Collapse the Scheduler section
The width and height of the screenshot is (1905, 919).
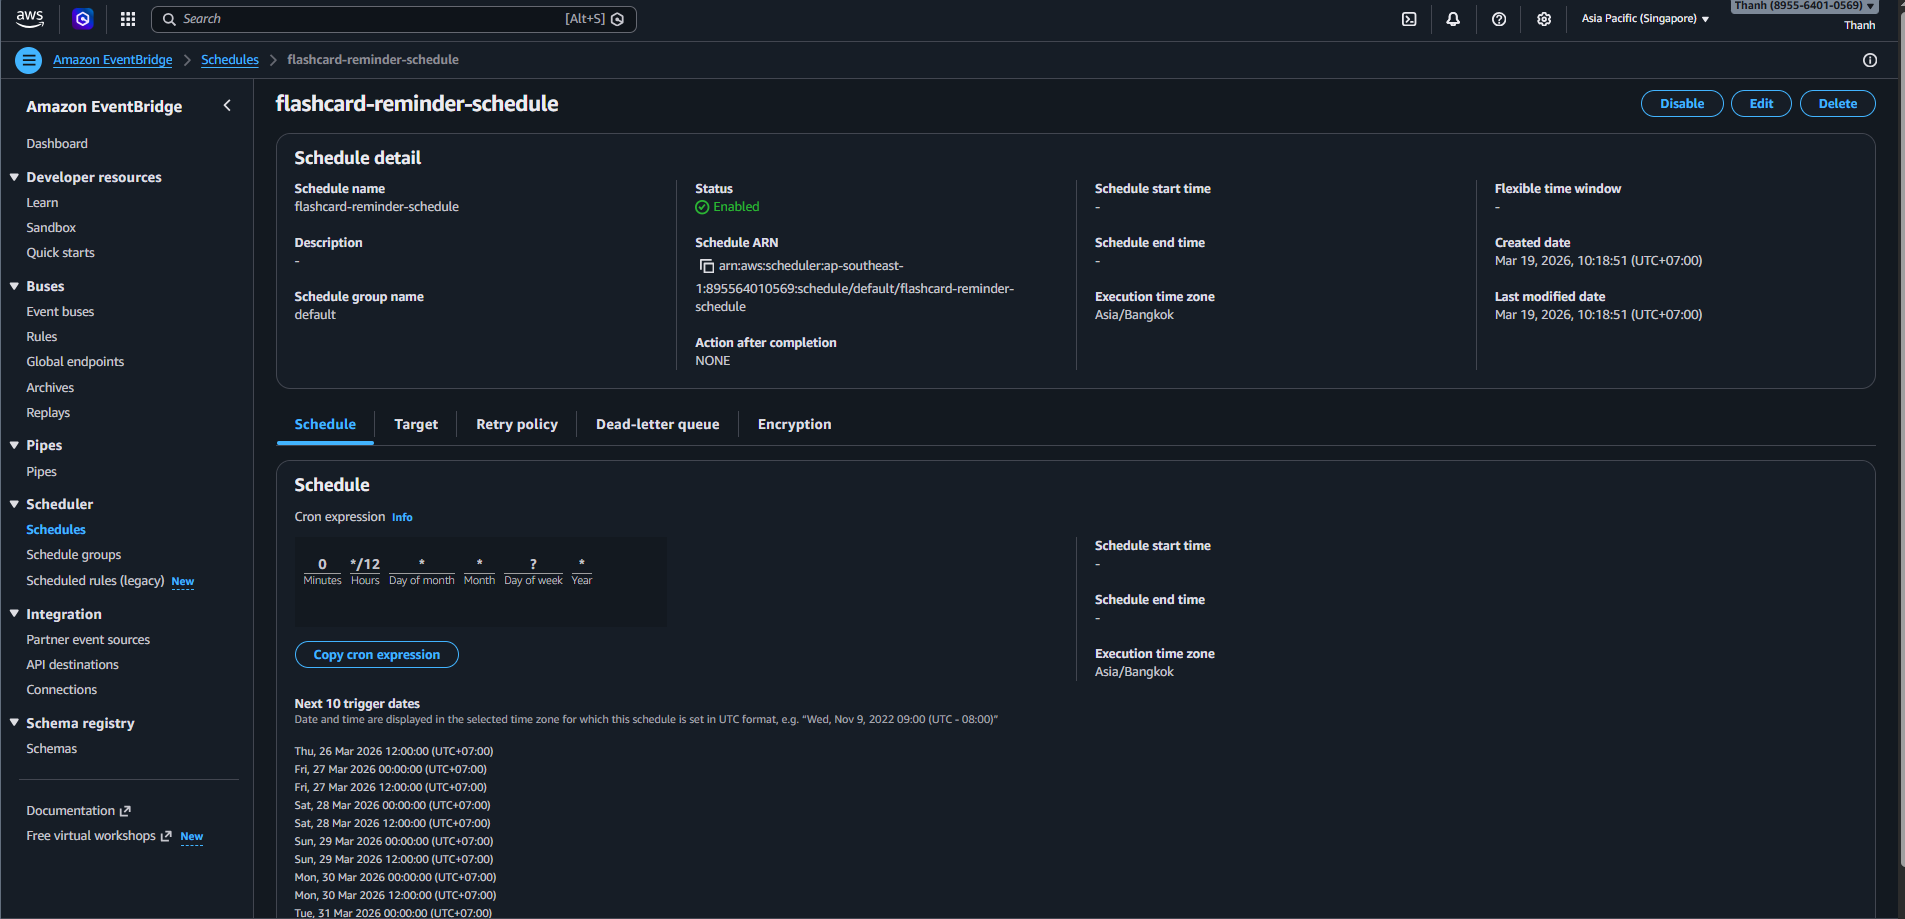(15, 504)
